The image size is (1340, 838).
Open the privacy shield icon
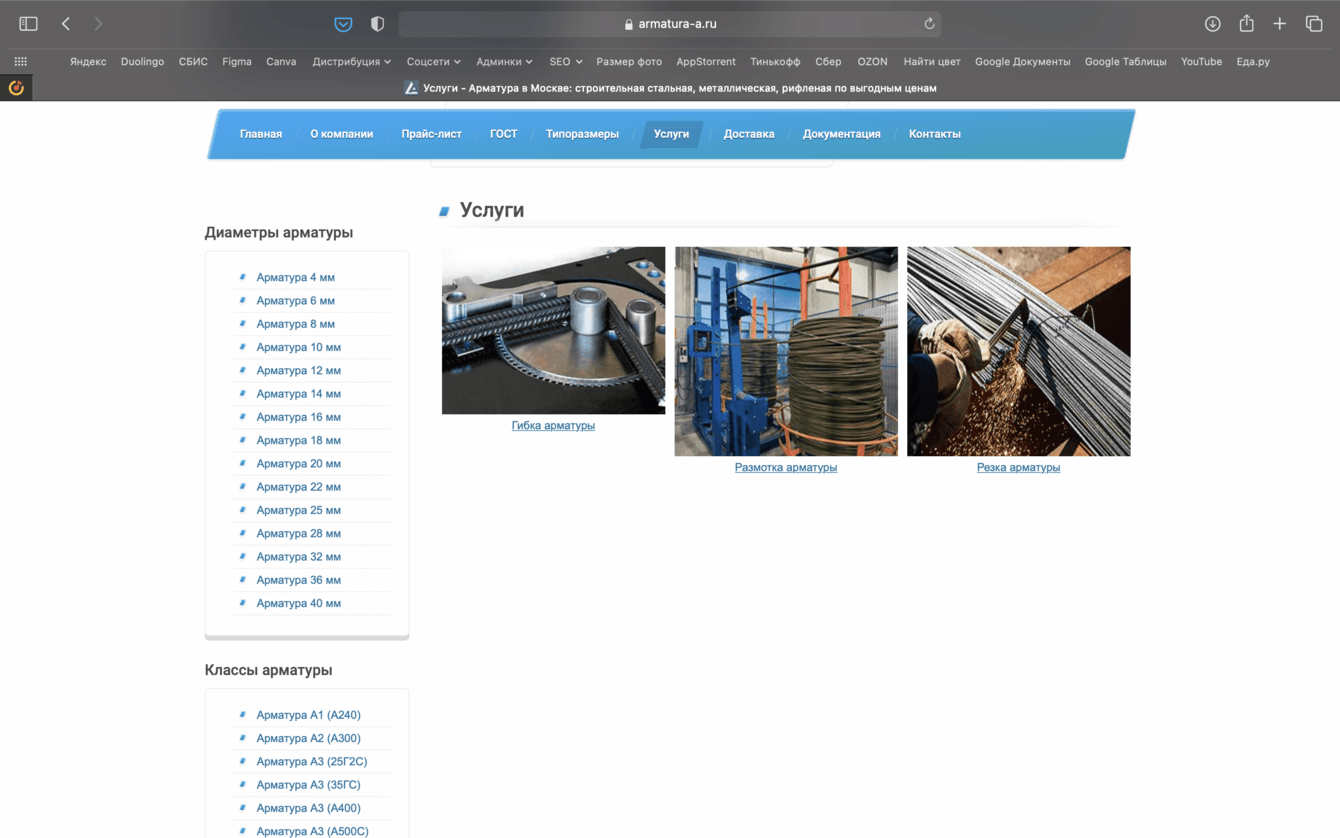[x=377, y=24]
